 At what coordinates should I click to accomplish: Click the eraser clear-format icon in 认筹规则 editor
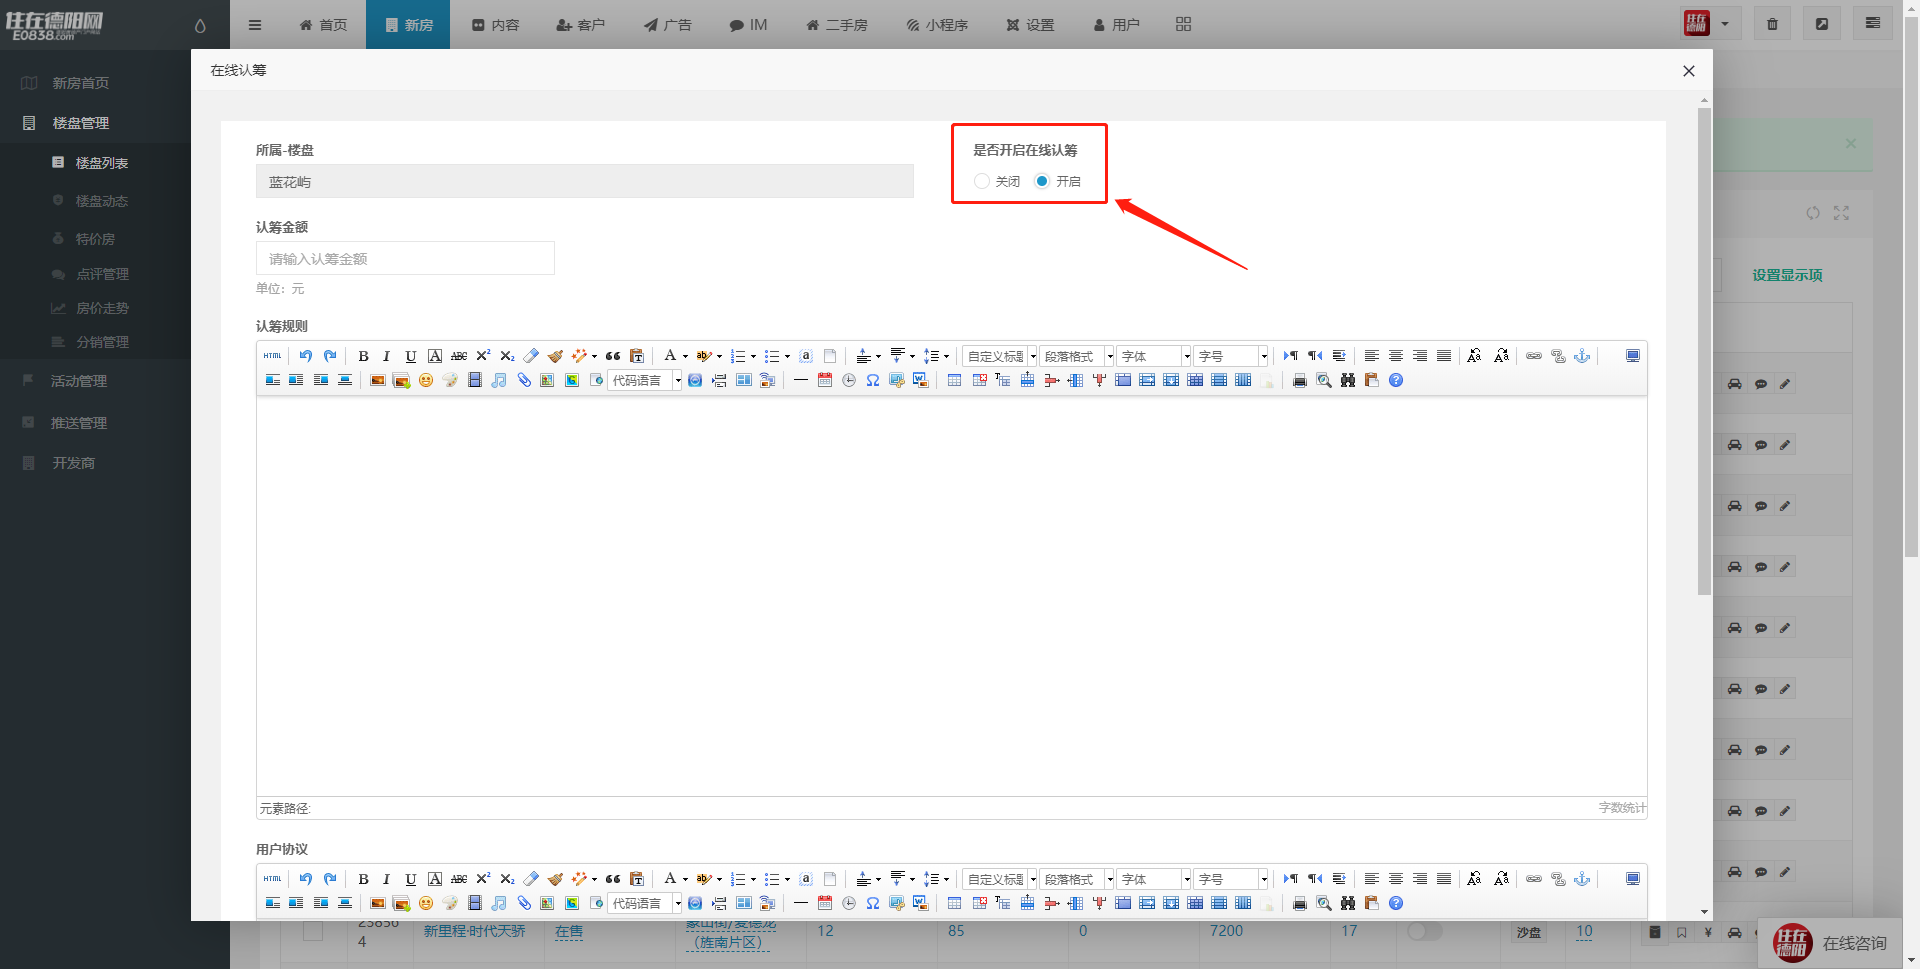pos(531,356)
